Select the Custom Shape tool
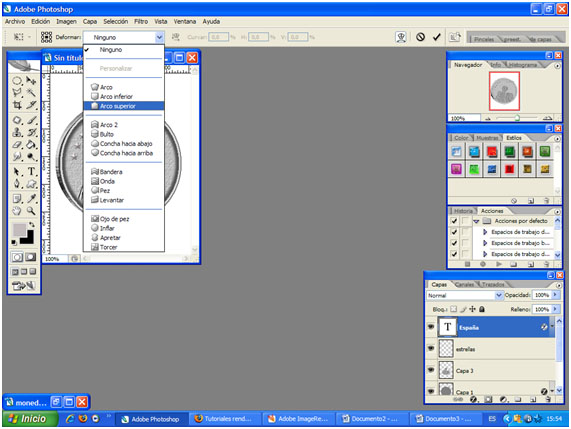The width and height of the screenshot is (571, 429). click(31, 184)
